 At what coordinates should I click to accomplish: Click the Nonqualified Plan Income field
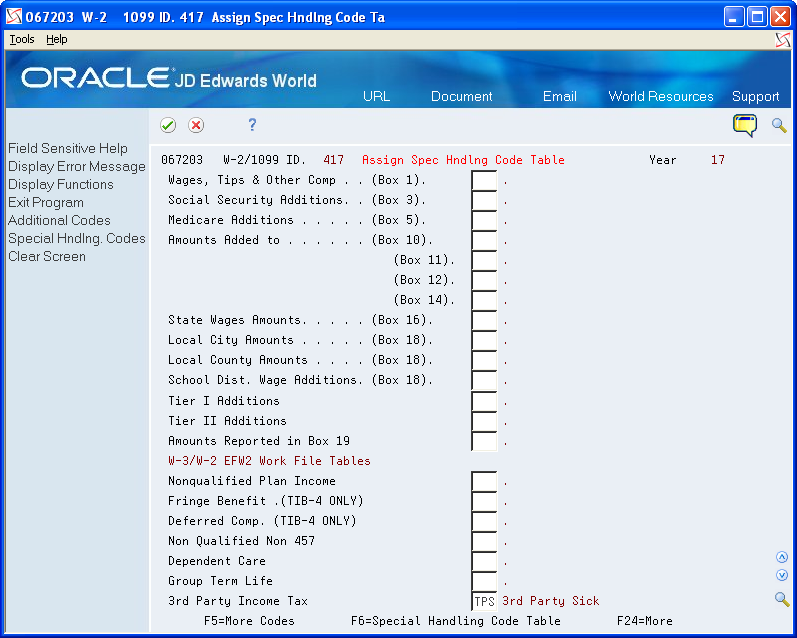[x=484, y=481]
